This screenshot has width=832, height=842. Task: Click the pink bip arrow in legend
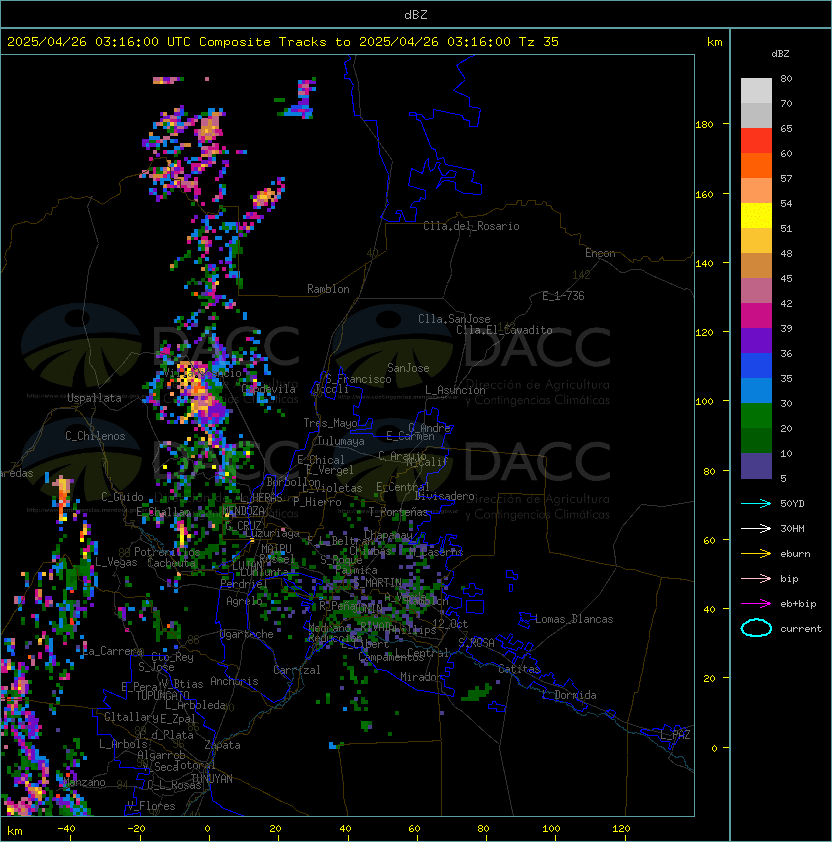click(756, 578)
